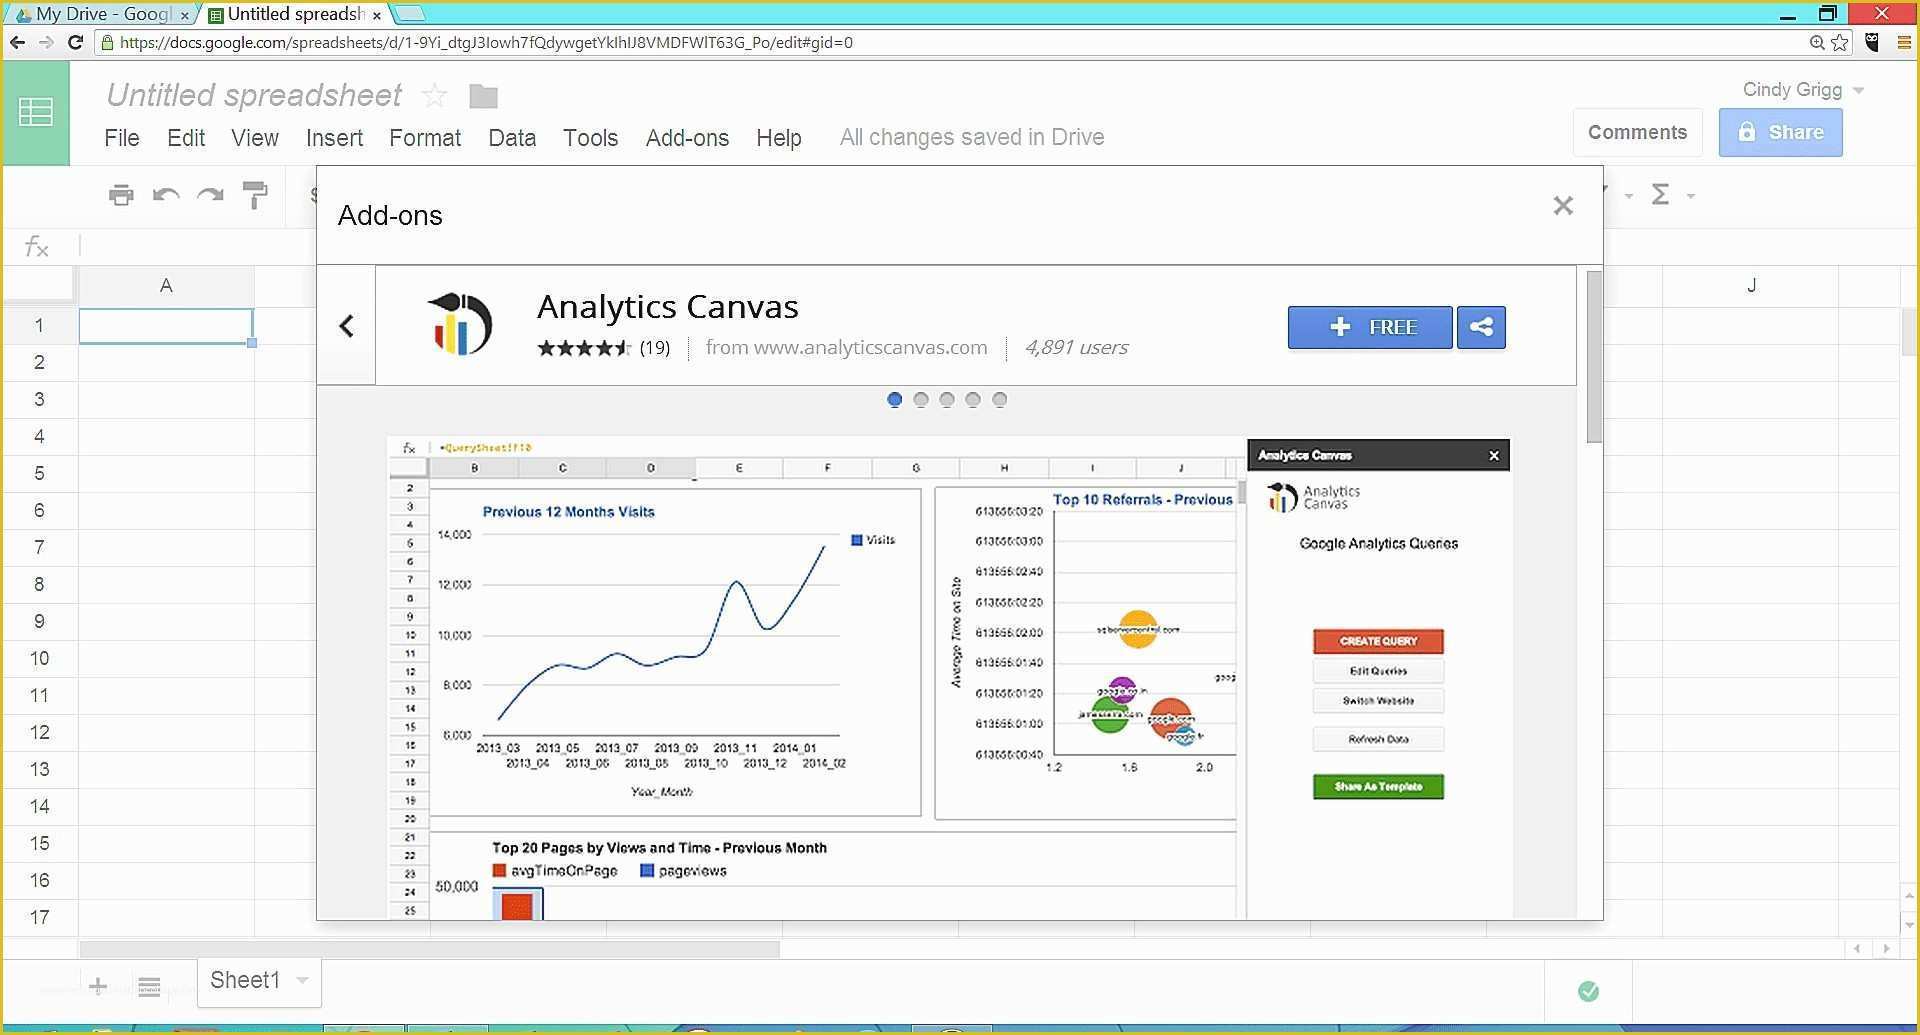The image size is (1920, 1035).
Task: Click the browser Forward arrow
Action: click(x=46, y=42)
